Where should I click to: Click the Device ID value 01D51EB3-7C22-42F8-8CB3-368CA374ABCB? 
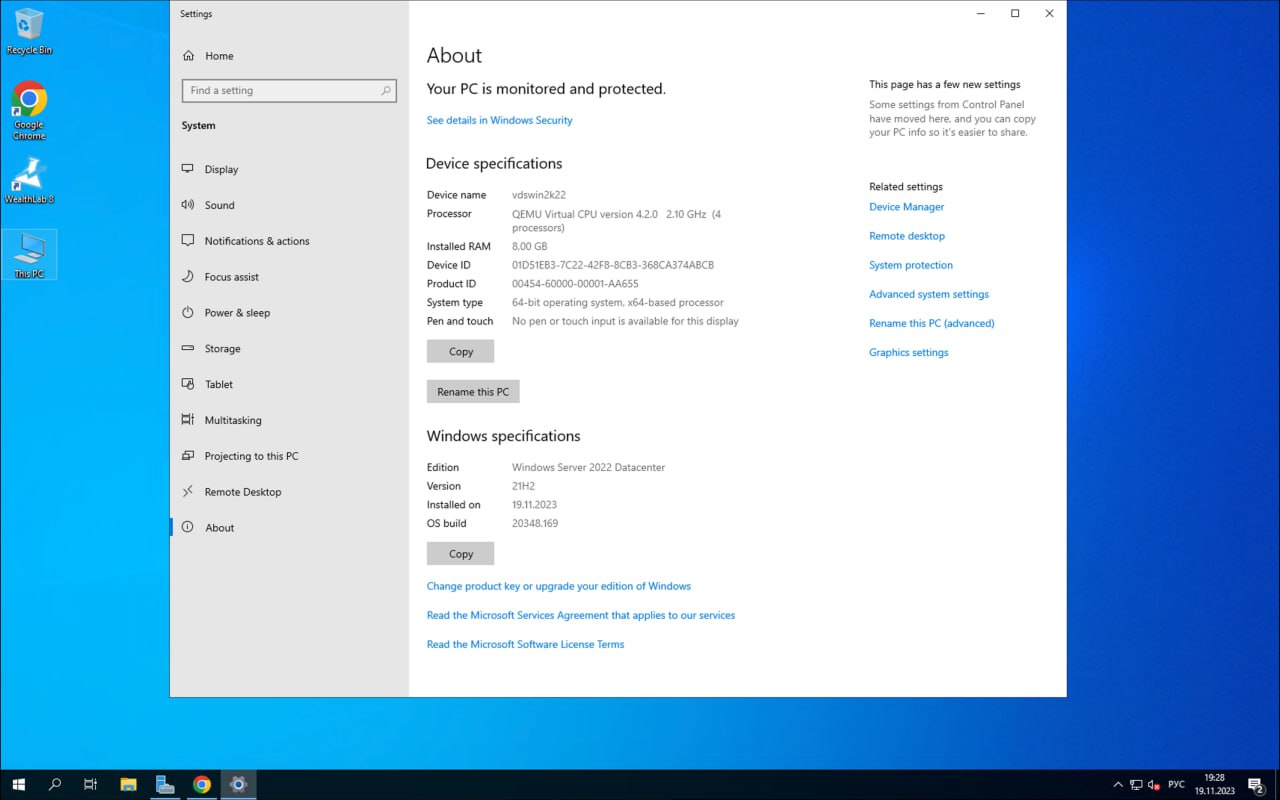pyautogui.click(x=613, y=265)
